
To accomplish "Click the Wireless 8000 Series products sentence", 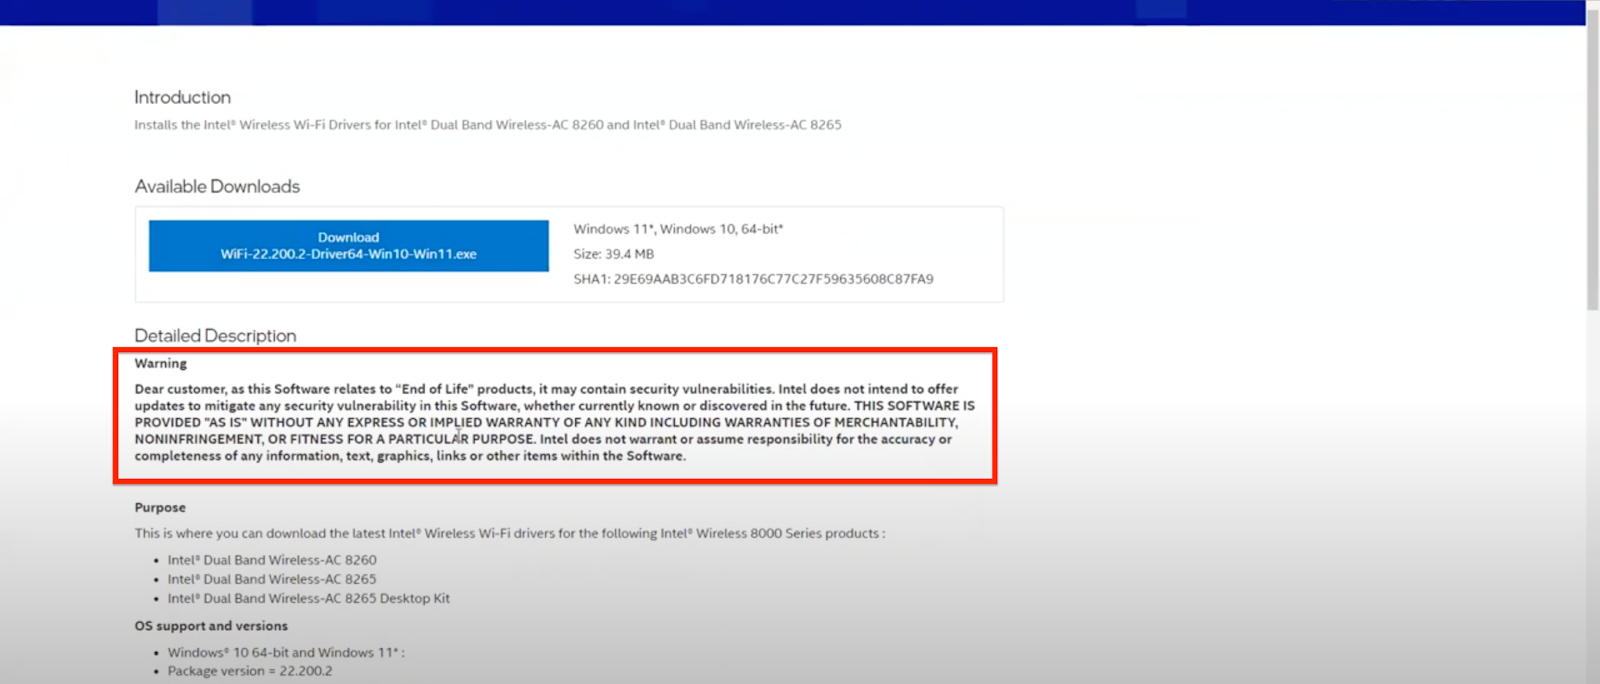I will 509,534.
